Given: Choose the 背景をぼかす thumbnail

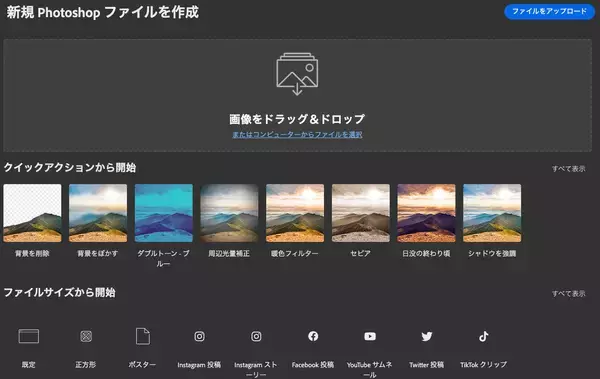Looking at the screenshot, I should point(98,213).
